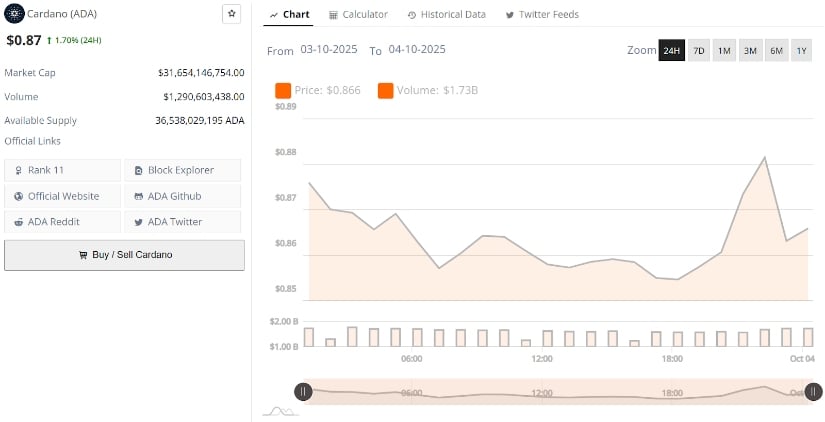This screenshot has height=422, width=825.
Task: Click the left range slider handle
Action: 303,392
